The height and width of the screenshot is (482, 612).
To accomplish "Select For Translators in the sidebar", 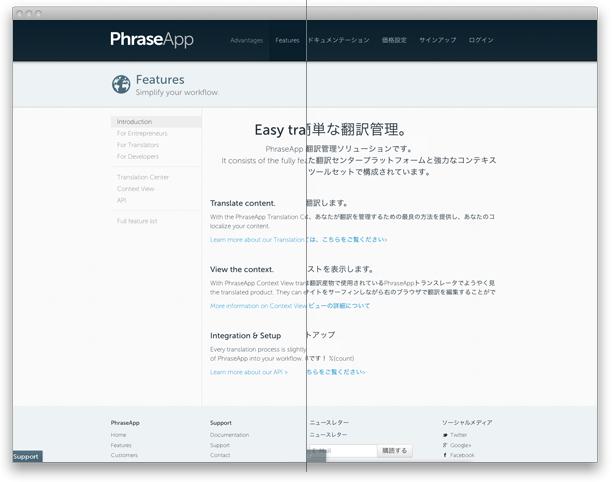I will point(138,145).
